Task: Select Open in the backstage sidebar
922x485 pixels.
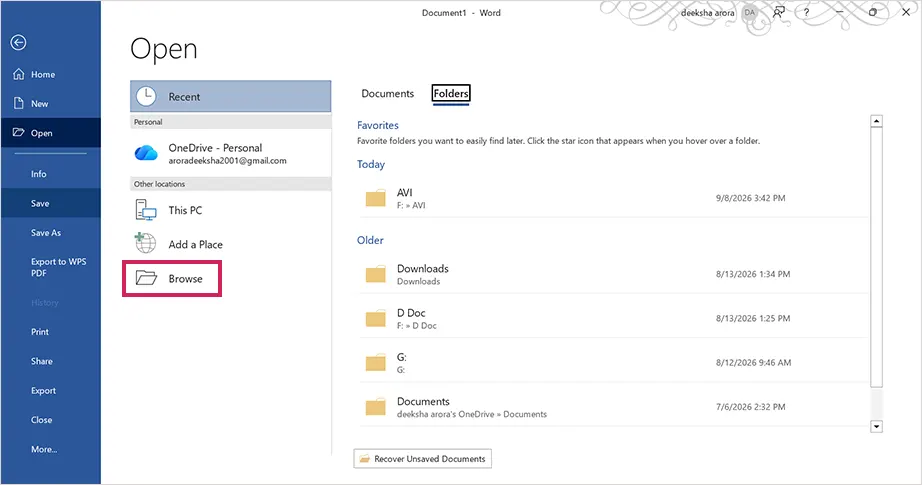Action: point(50,133)
